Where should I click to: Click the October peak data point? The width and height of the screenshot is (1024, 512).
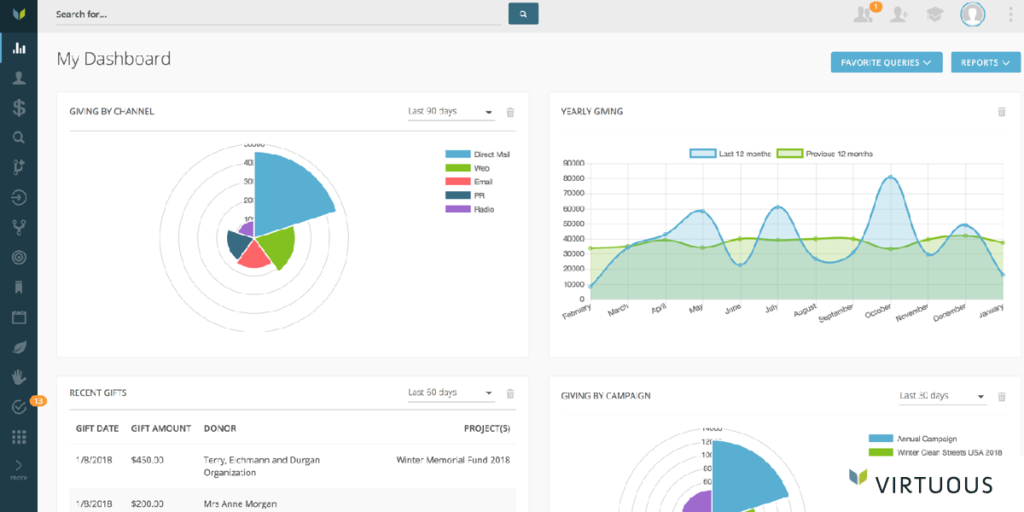(x=890, y=177)
